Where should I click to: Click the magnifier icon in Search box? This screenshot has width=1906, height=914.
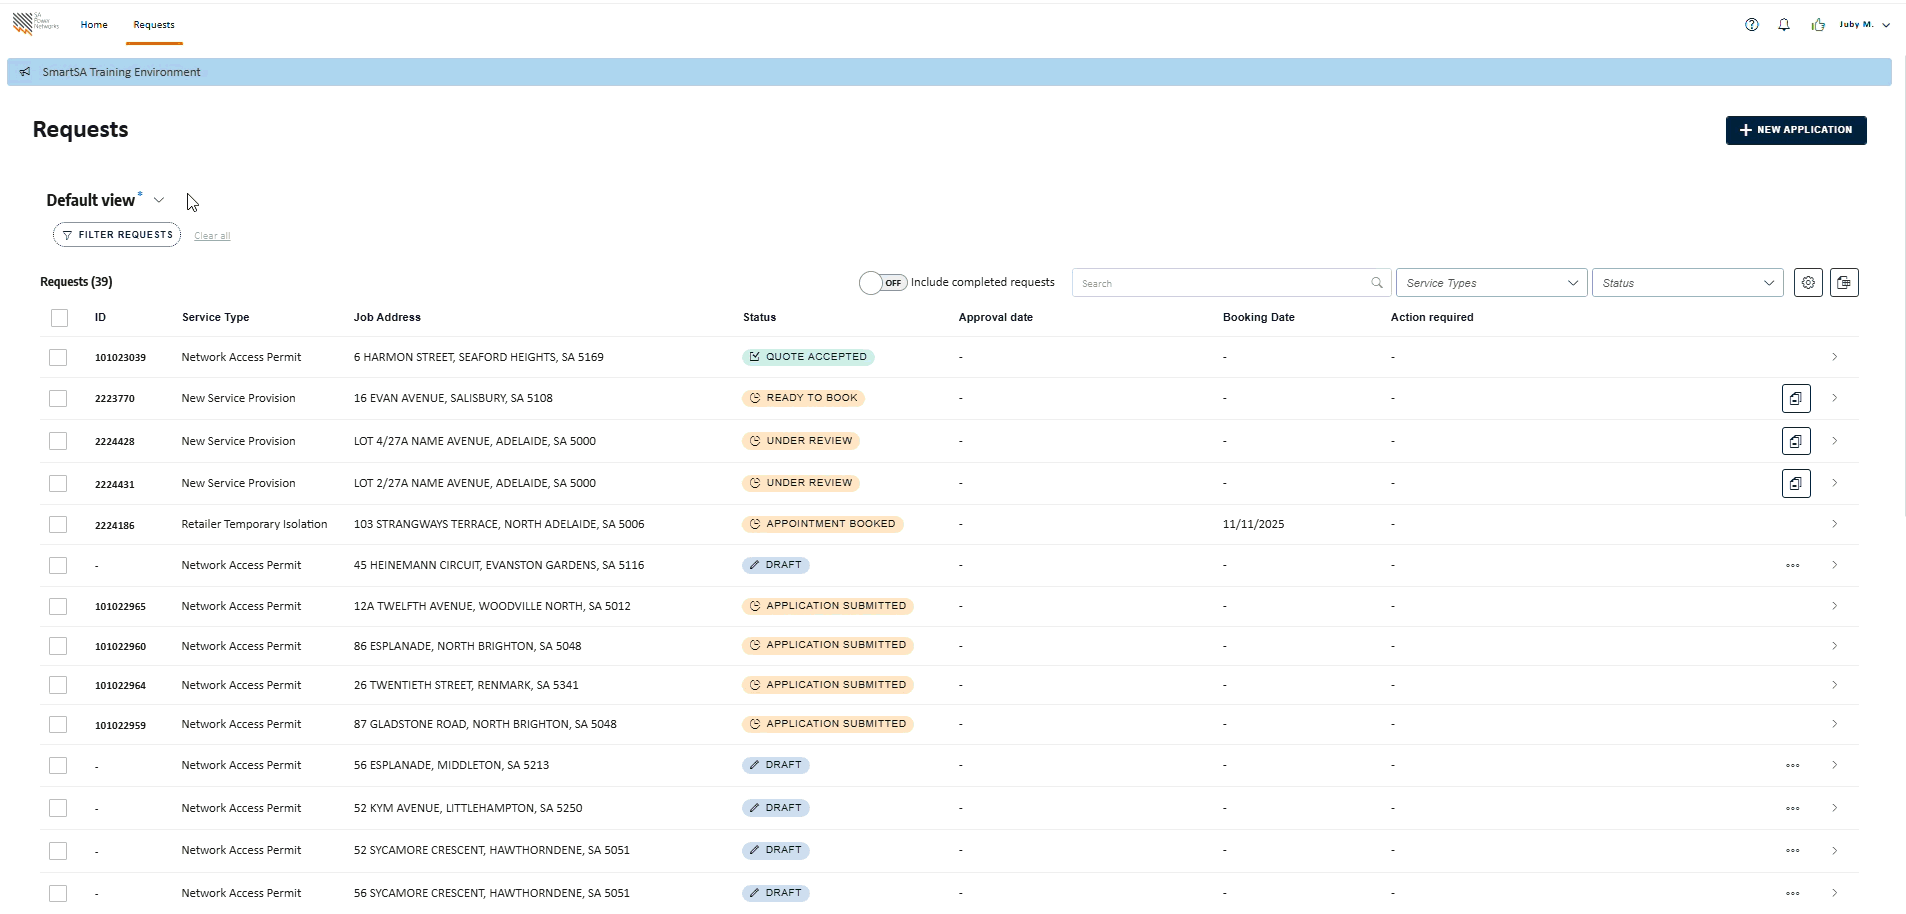[1377, 283]
